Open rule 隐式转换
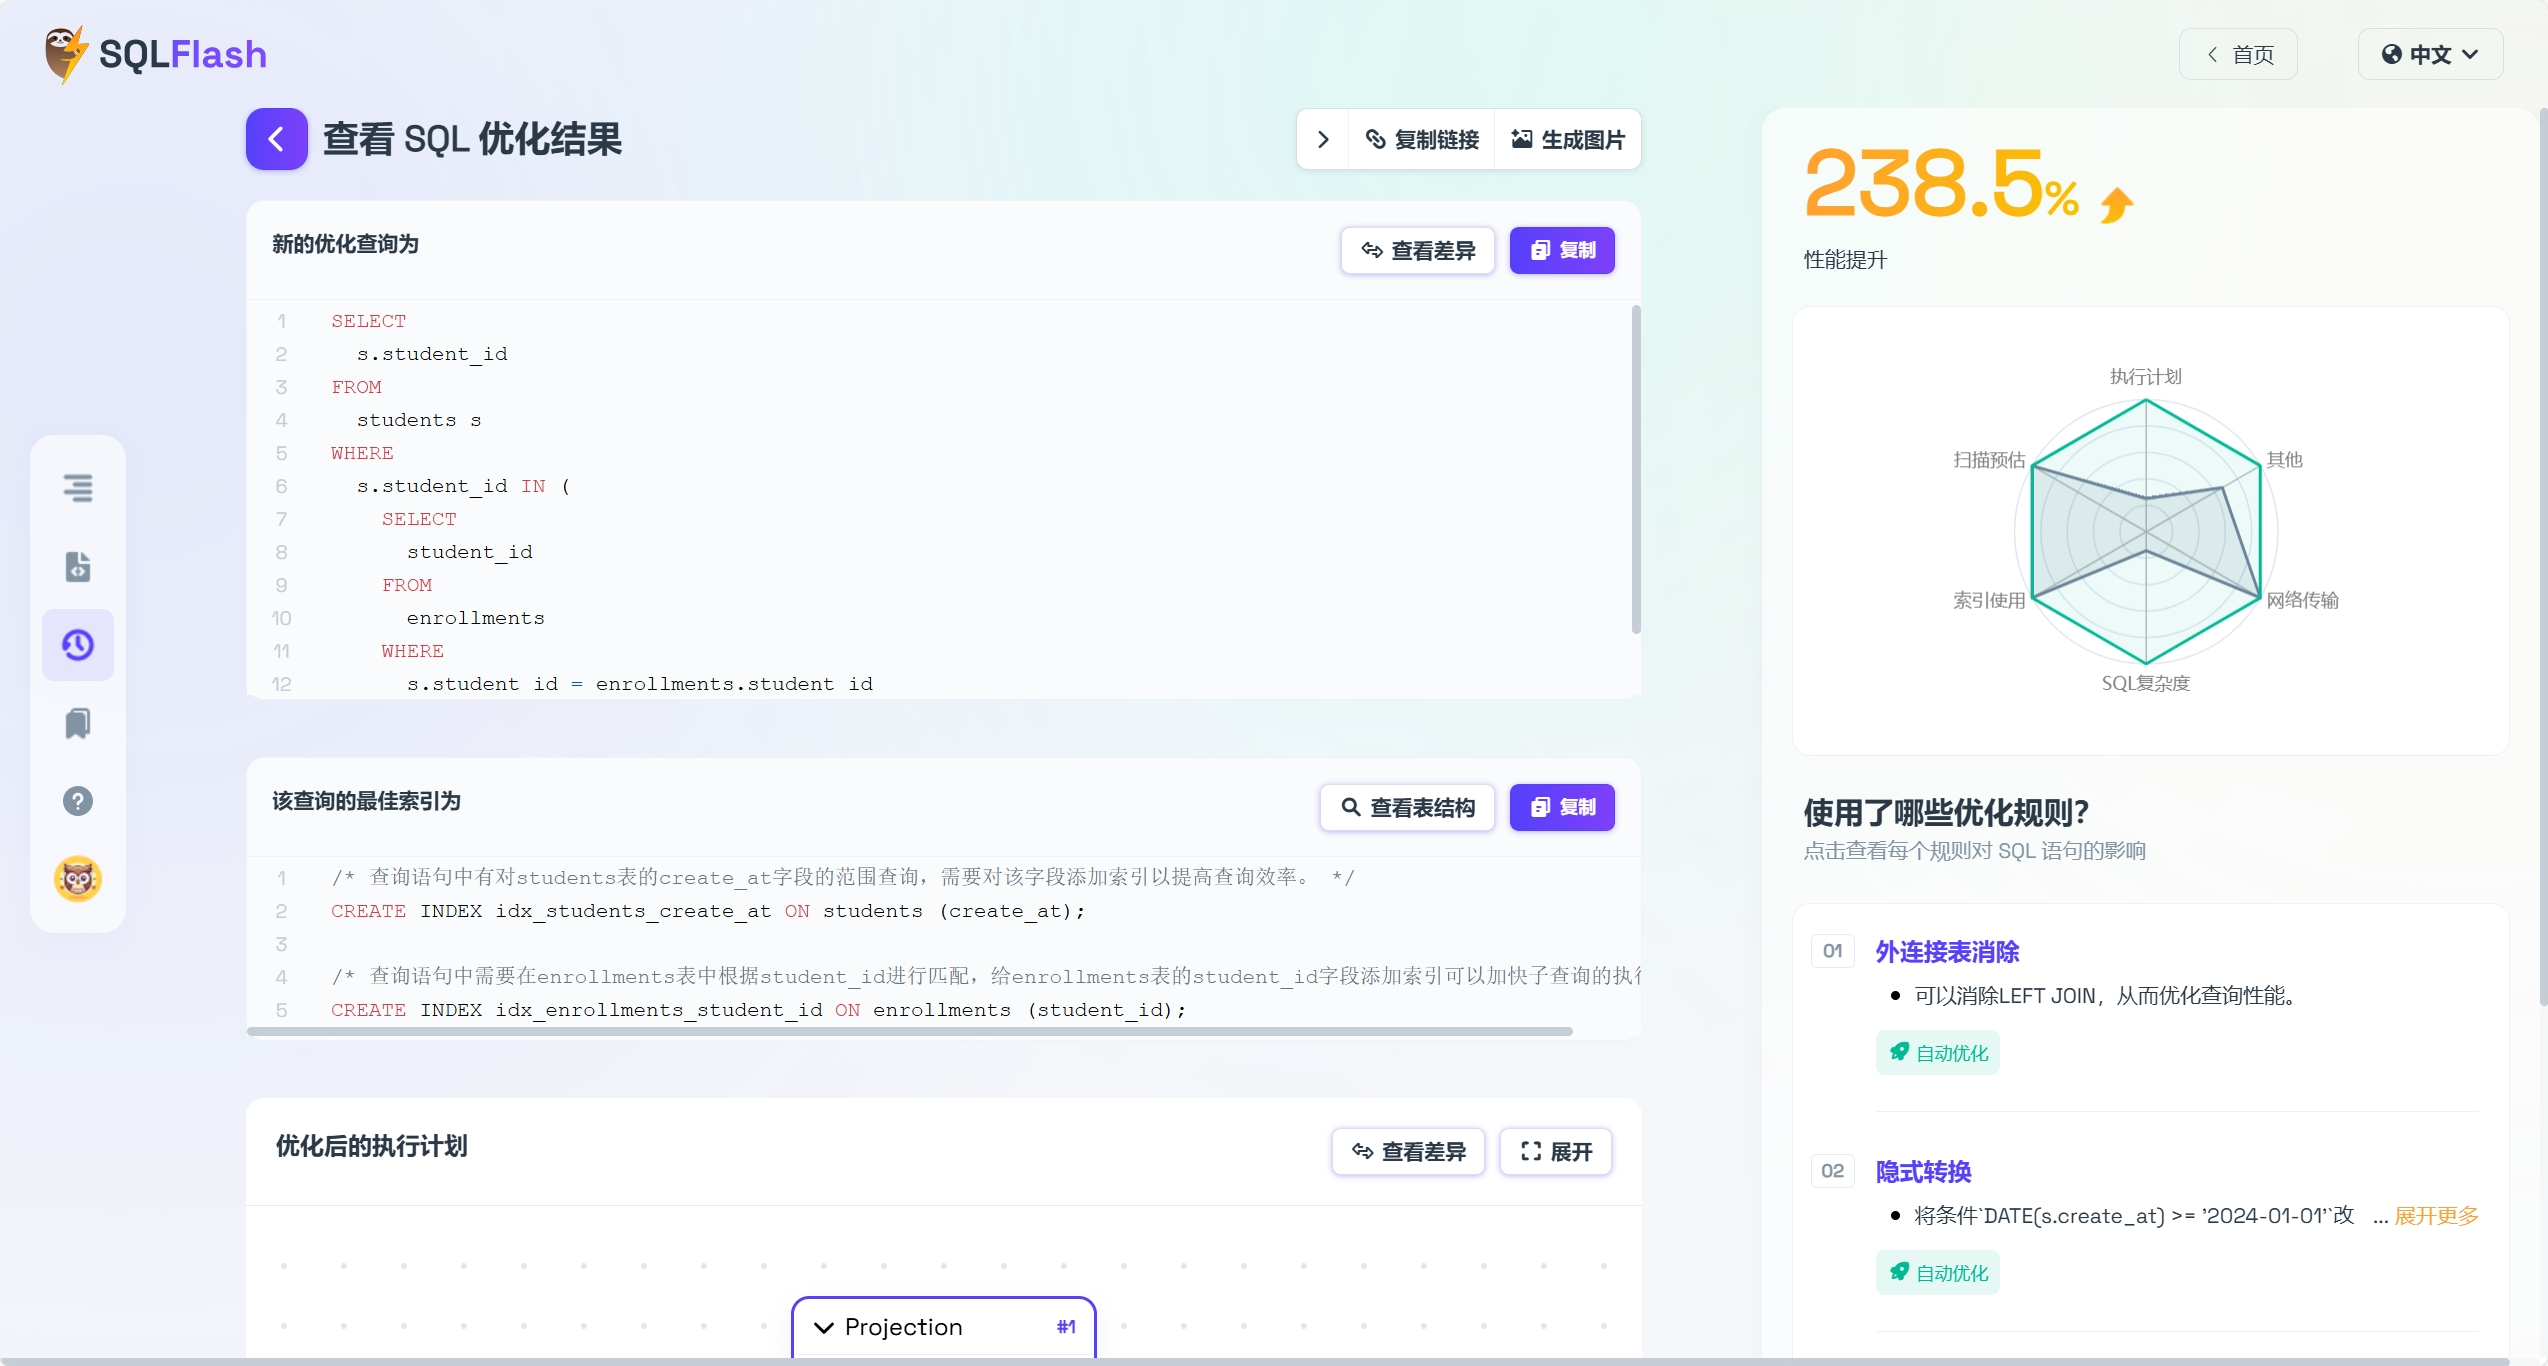Viewport: 2548px width, 1366px height. [x=1923, y=1172]
